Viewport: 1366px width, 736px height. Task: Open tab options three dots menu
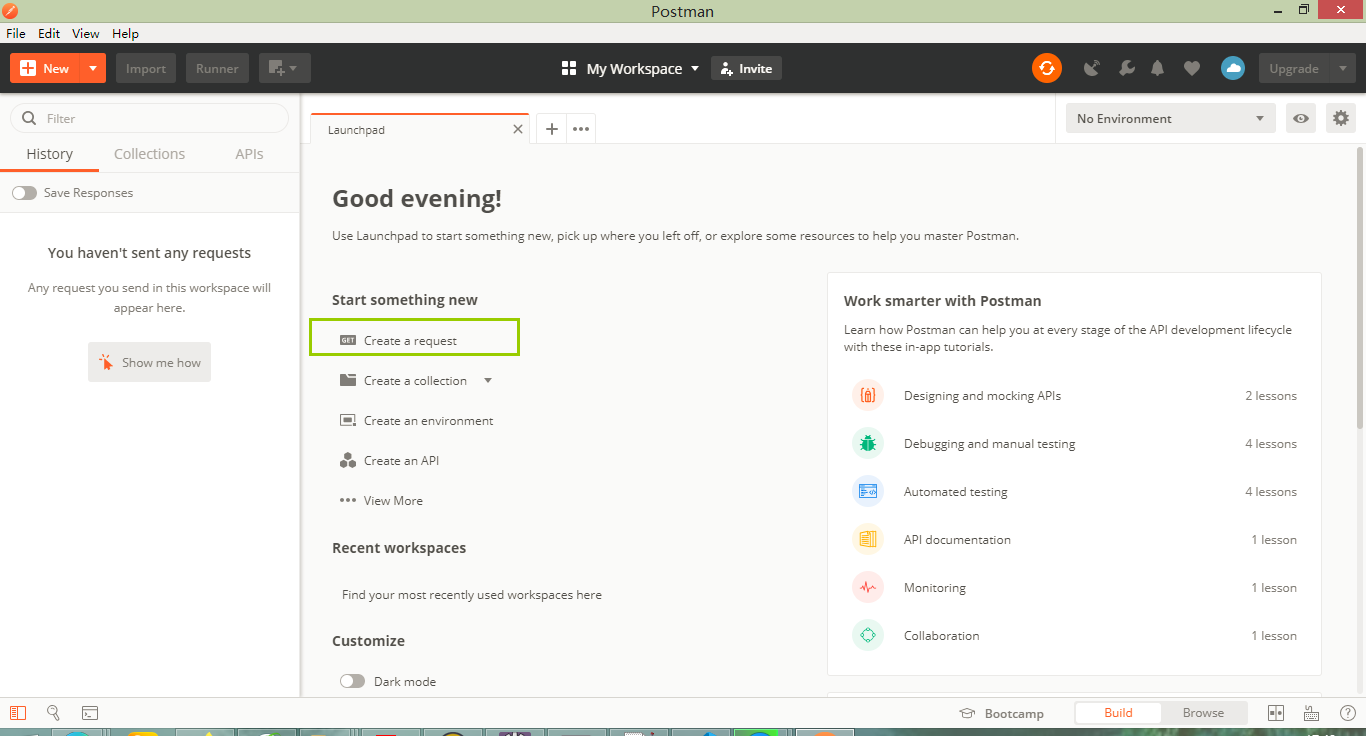(581, 129)
